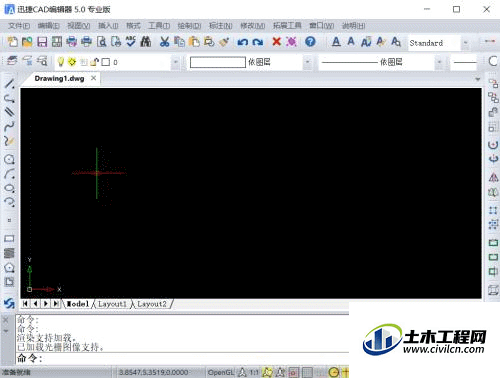Open the 窗口(W) Window menu
The image size is (500, 378).
pyautogui.click(x=322, y=26)
